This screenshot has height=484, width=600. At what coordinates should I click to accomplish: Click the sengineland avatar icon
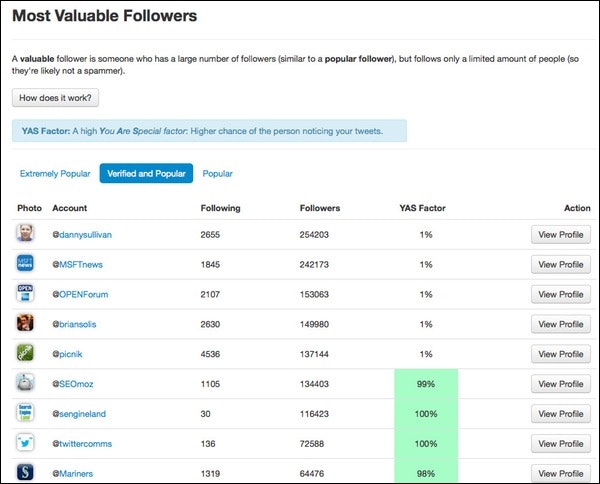(26, 413)
